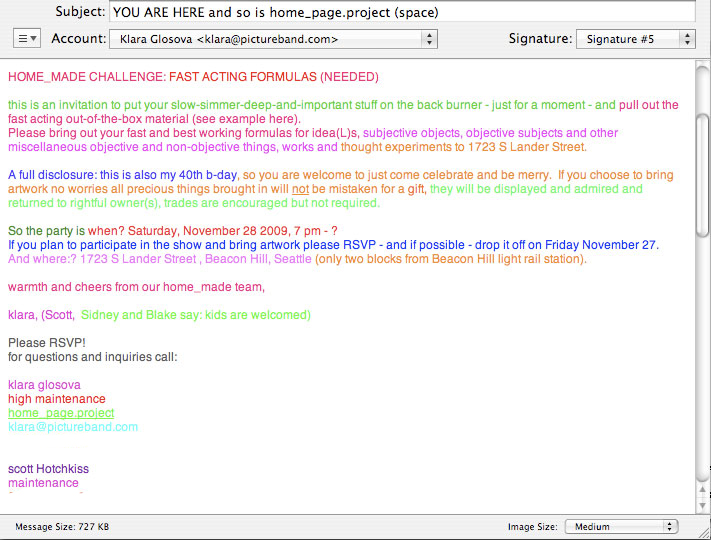Screen dimensions: 711x540
Task: Click into the Subject text field
Action: [402, 13]
